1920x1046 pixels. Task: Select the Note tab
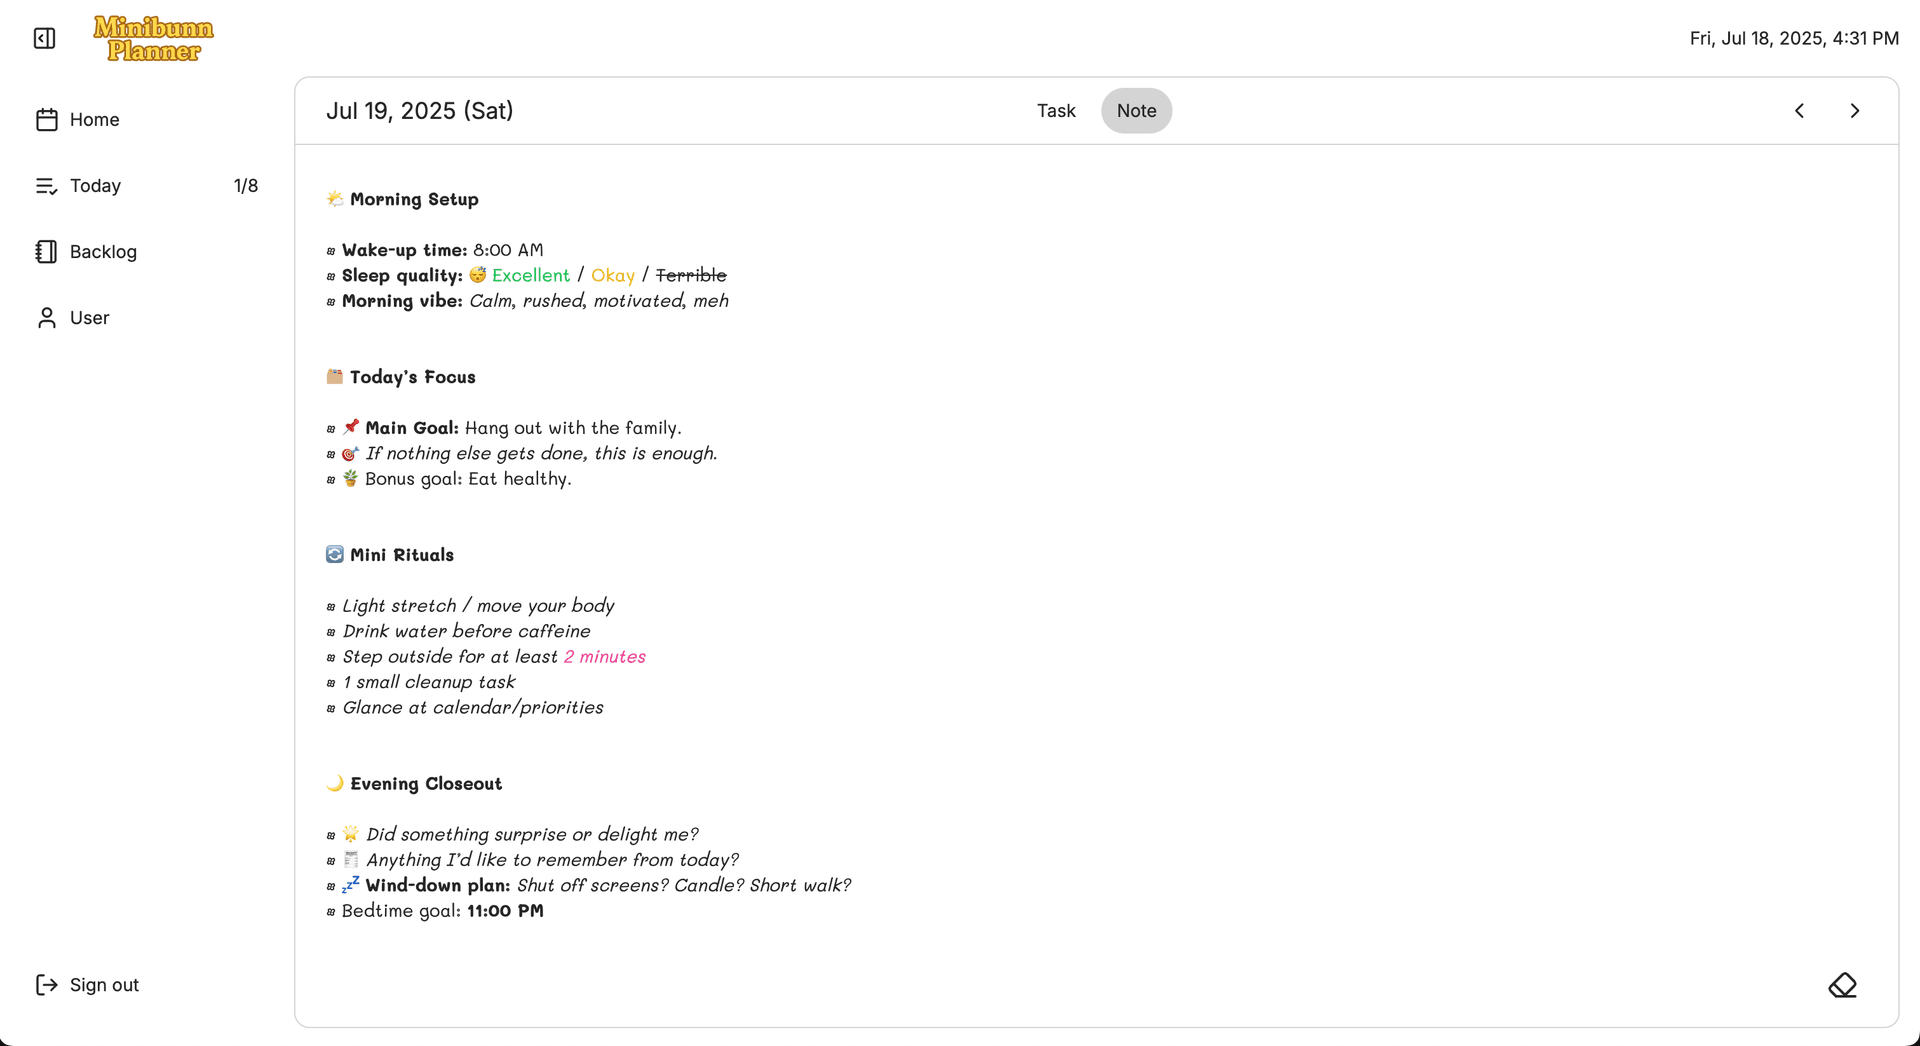click(x=1136, y=111)
